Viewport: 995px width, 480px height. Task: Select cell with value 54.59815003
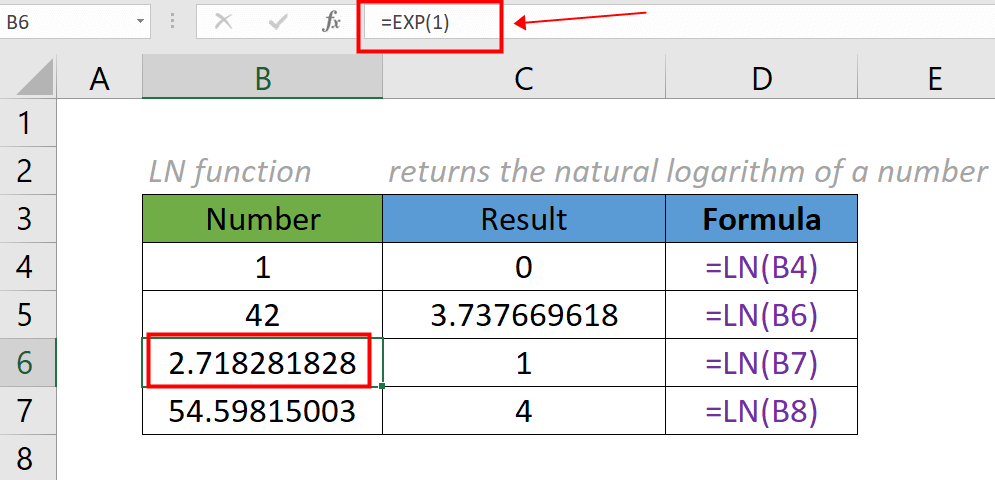click(x=262, y=411)
